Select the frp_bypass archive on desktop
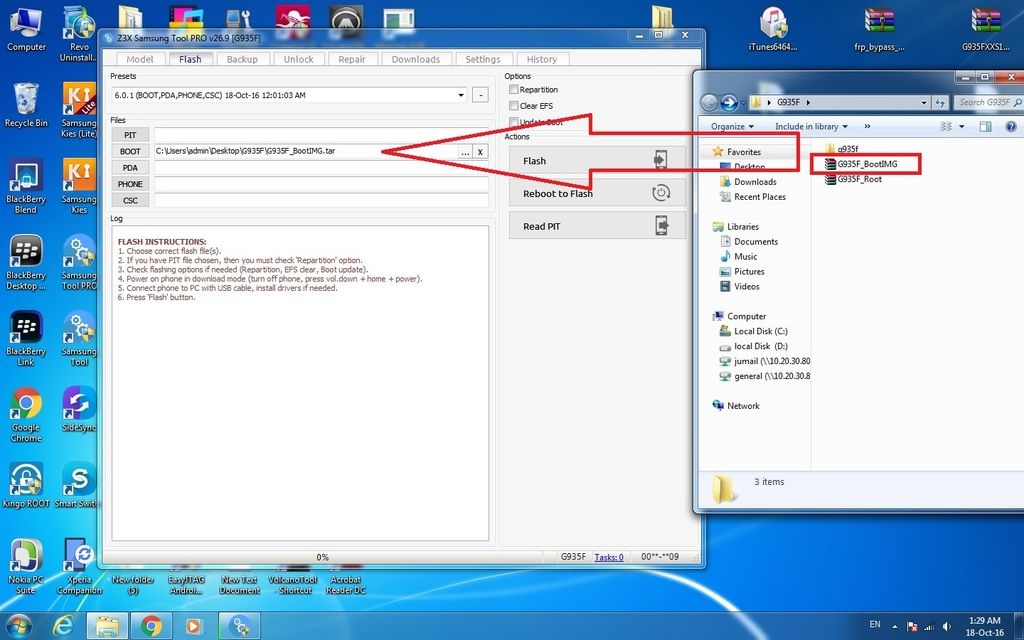The width and height of the screenshot is (1024, 640). click(879, 29)
